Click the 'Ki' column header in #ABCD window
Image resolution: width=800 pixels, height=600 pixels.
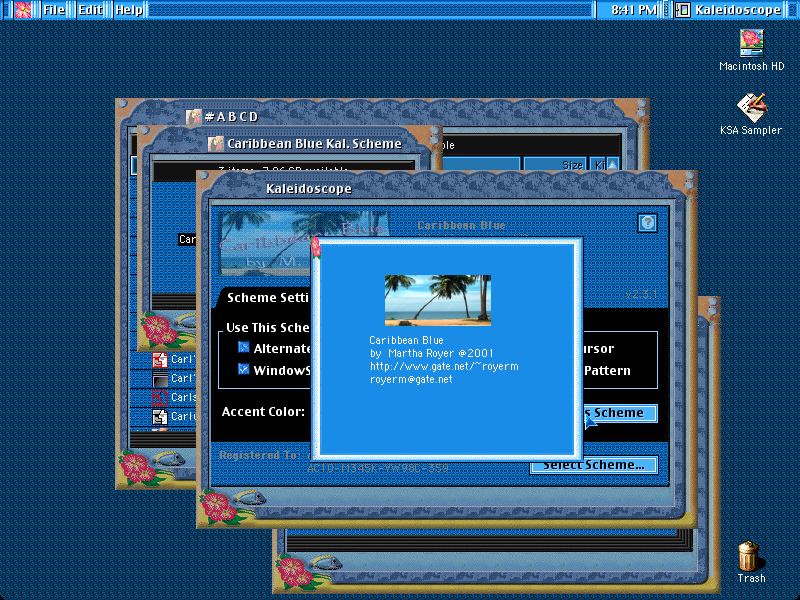[597, 164]
